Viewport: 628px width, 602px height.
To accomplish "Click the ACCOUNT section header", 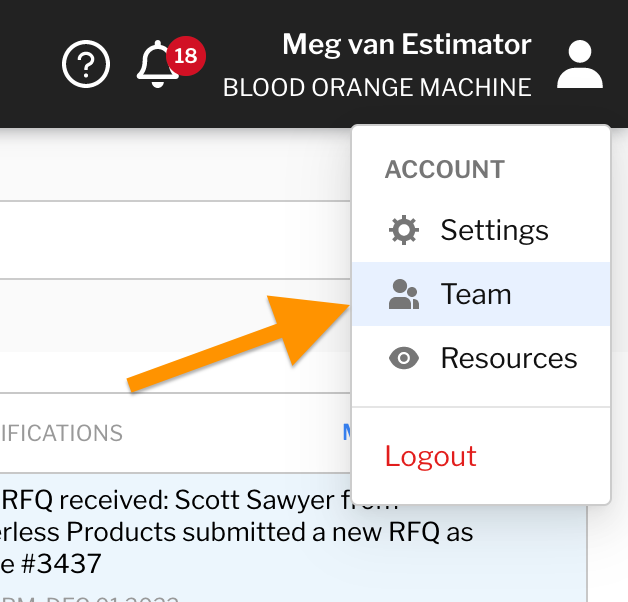I will click(x=444, y=170).
